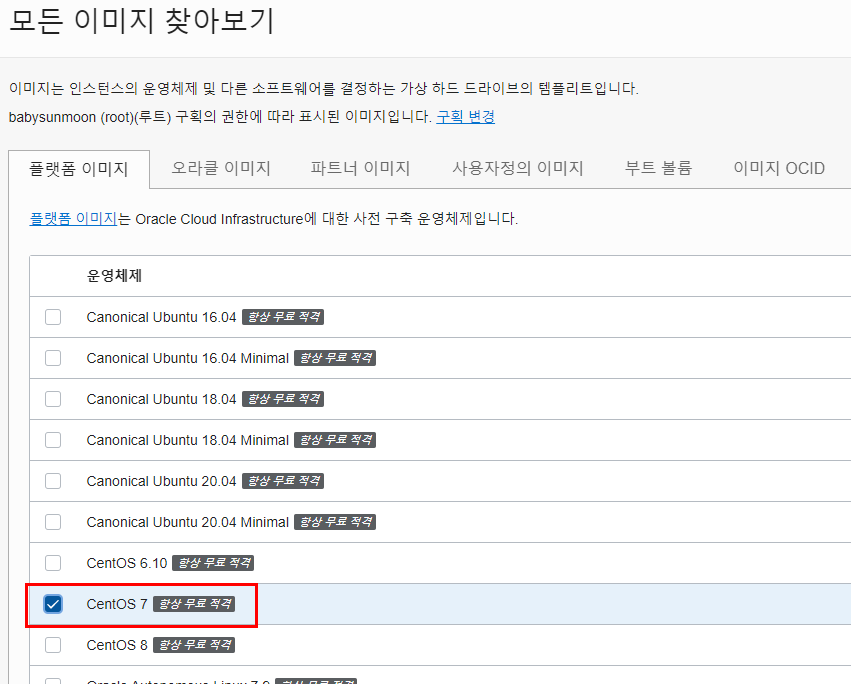Click the CentOS 6.10 row name

(126, 563)
